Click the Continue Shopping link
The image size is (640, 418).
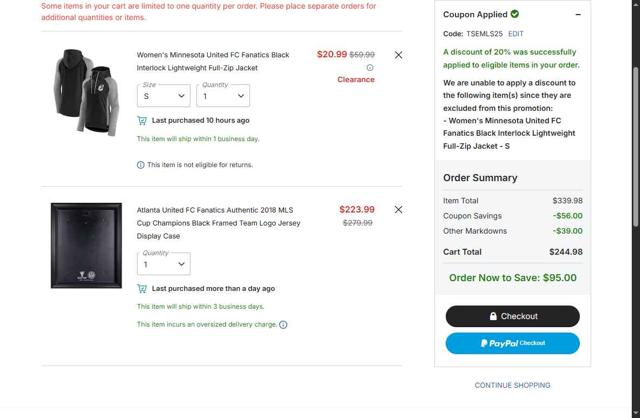[512, 385]
